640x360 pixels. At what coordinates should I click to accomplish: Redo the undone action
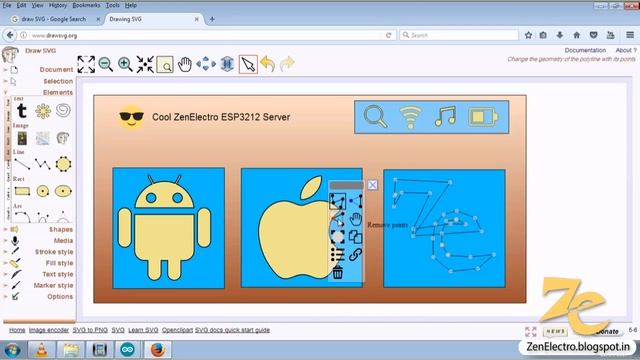tap(287, 64)
